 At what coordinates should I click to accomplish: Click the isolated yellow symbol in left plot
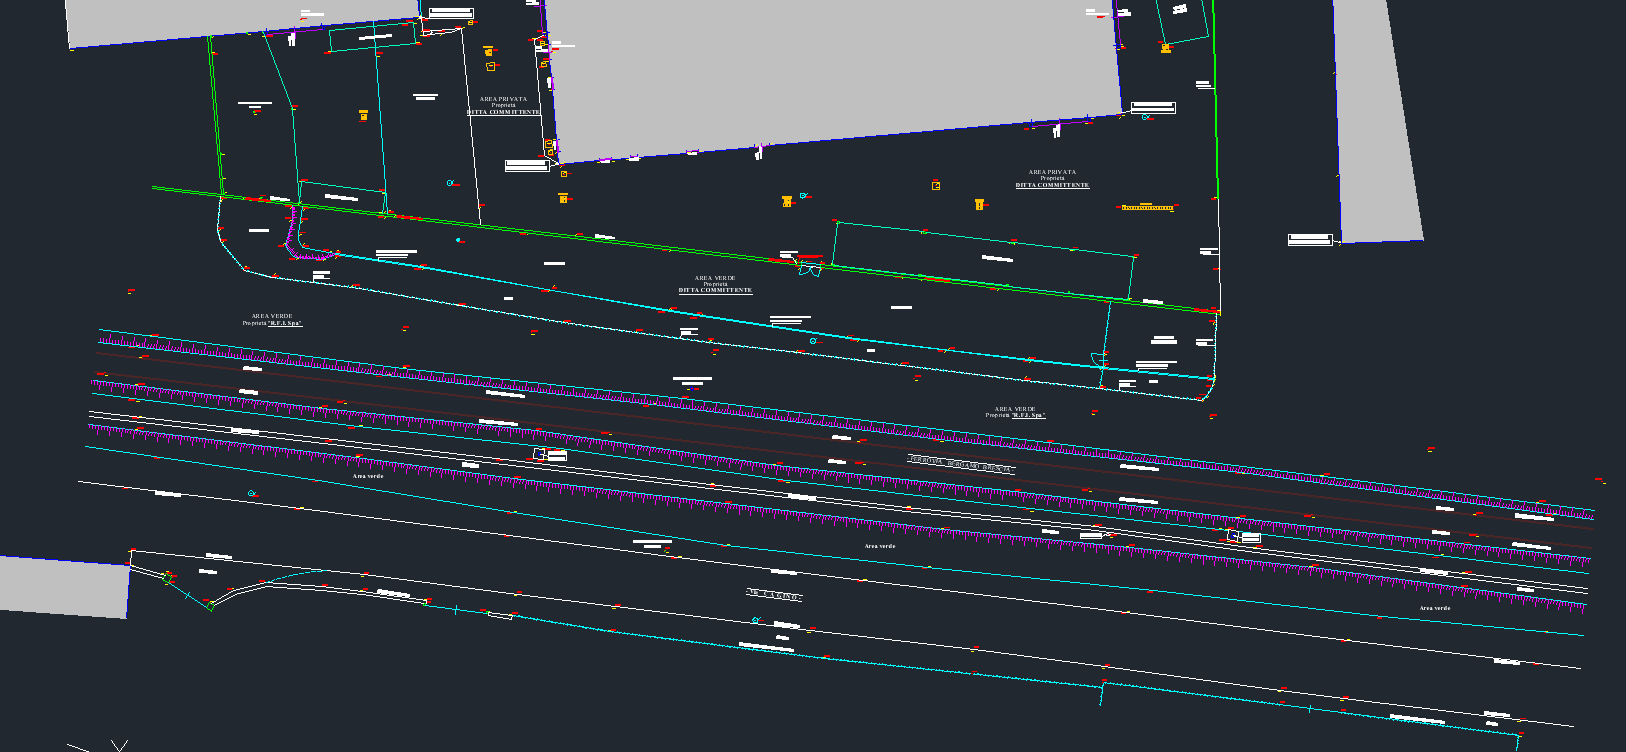click(363, 116)
